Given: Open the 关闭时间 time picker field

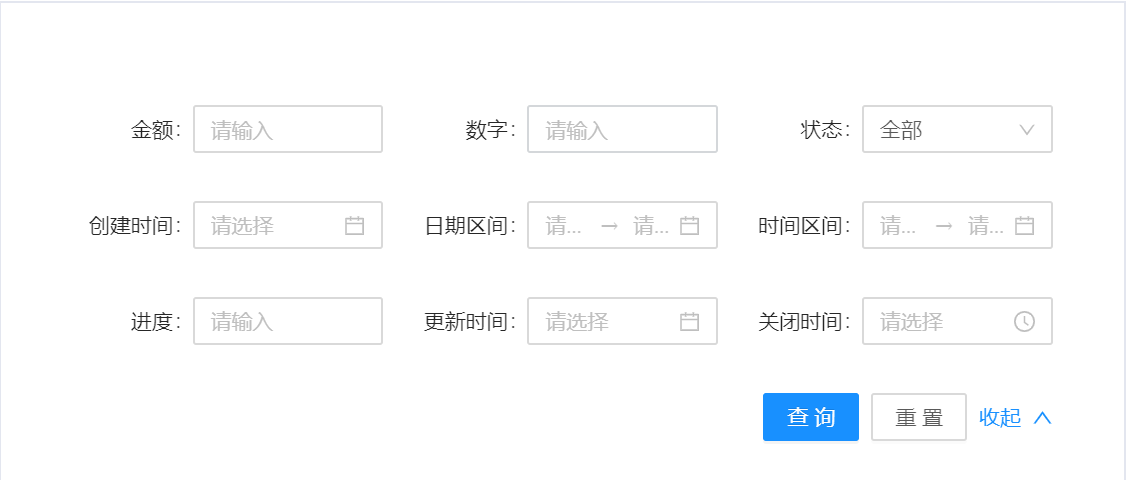Looking at the screenshot, I should (958, 321).
